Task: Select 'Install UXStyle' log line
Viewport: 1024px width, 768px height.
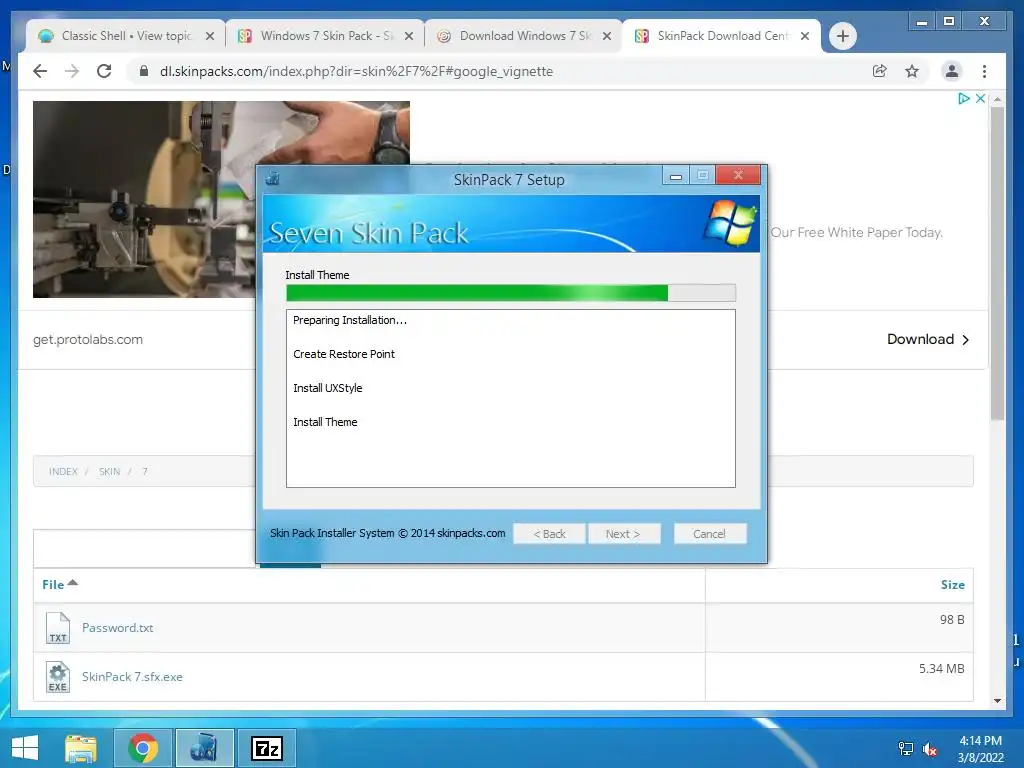Action: (x=327, y=388)
